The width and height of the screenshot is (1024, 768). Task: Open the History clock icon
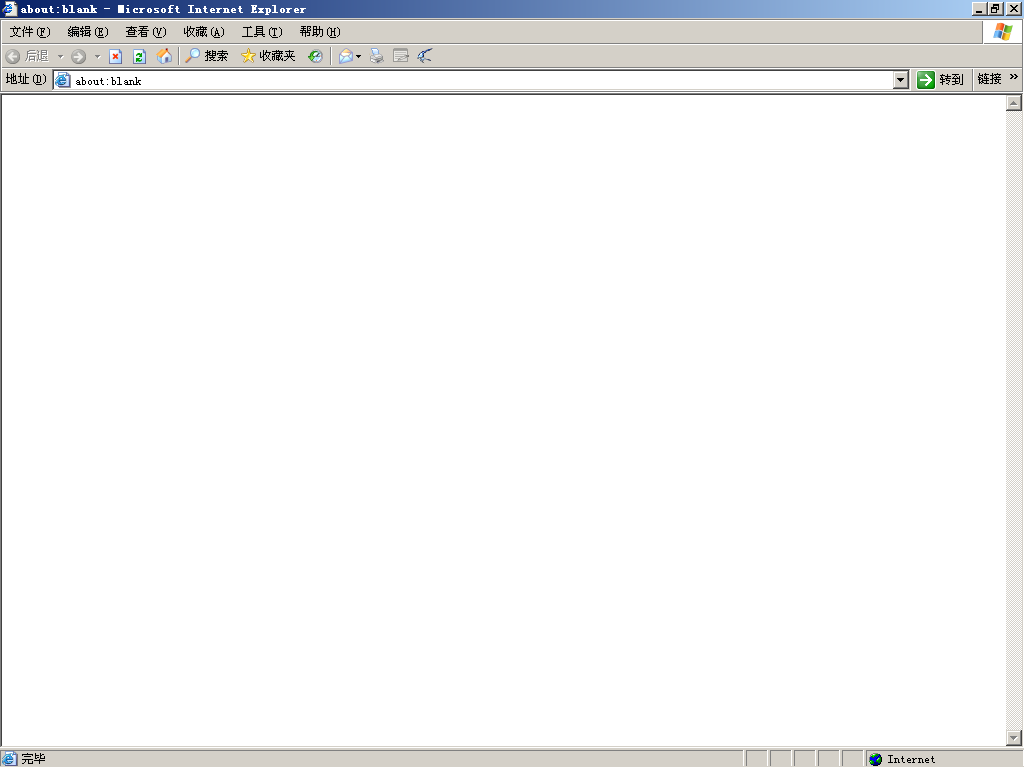(315, 56)
